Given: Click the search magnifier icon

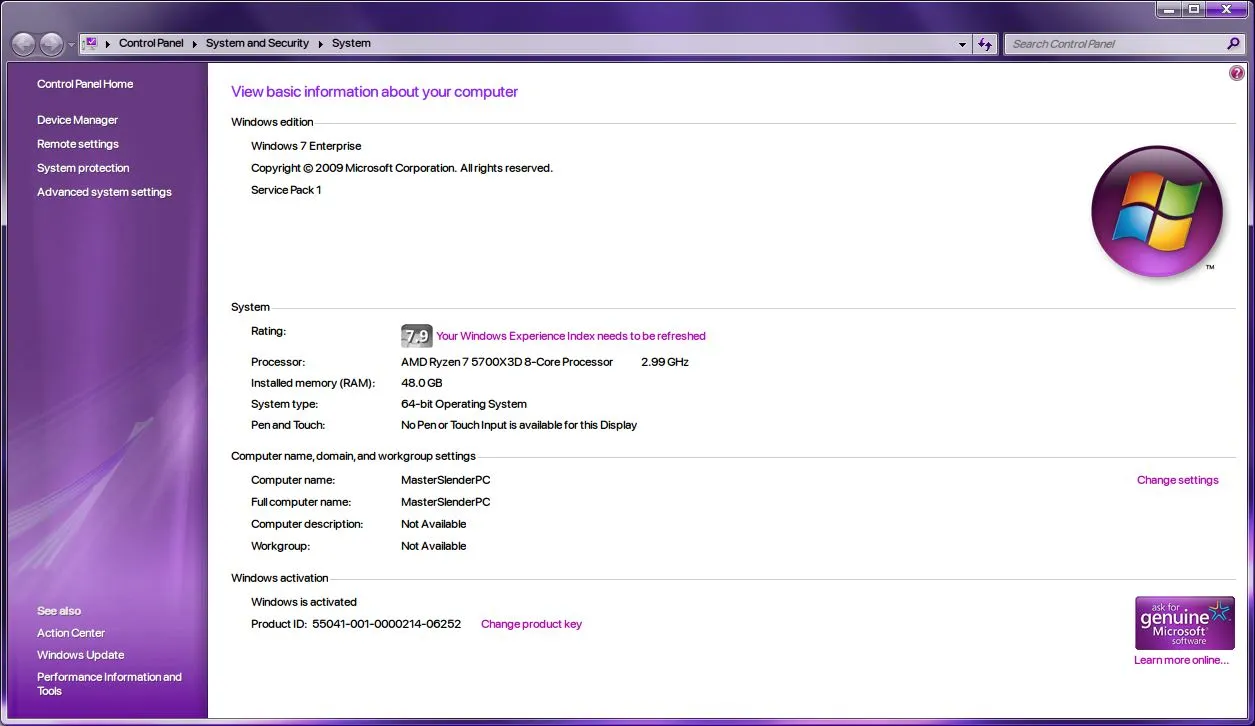Looking at the screenshot, I should (x=1233, y=44).
